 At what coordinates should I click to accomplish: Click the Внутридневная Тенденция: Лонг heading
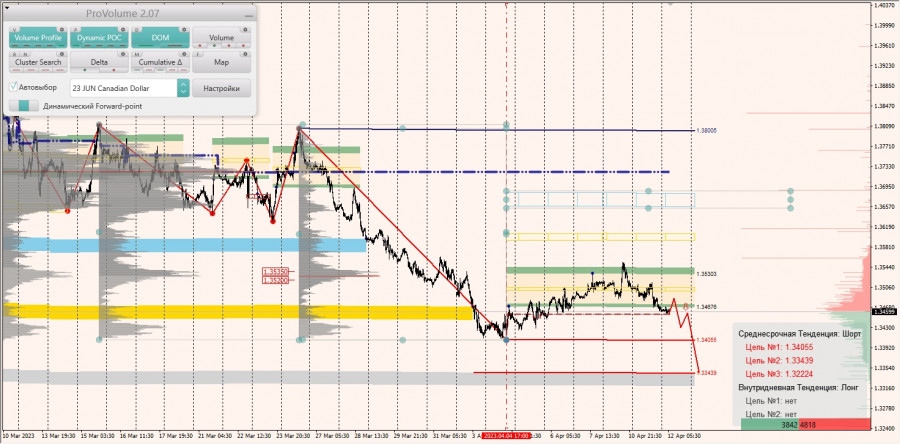(798, 388)
